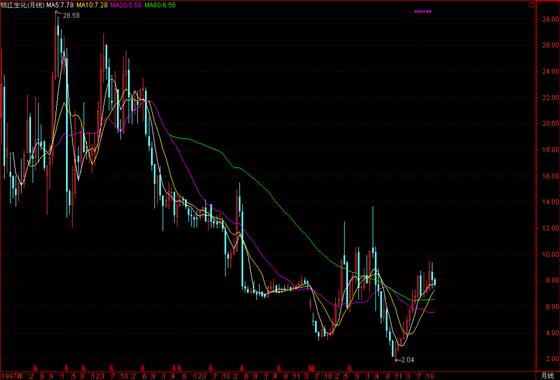Click the MA5 indicator label
560x380 pixels.
tap(61, 5)
